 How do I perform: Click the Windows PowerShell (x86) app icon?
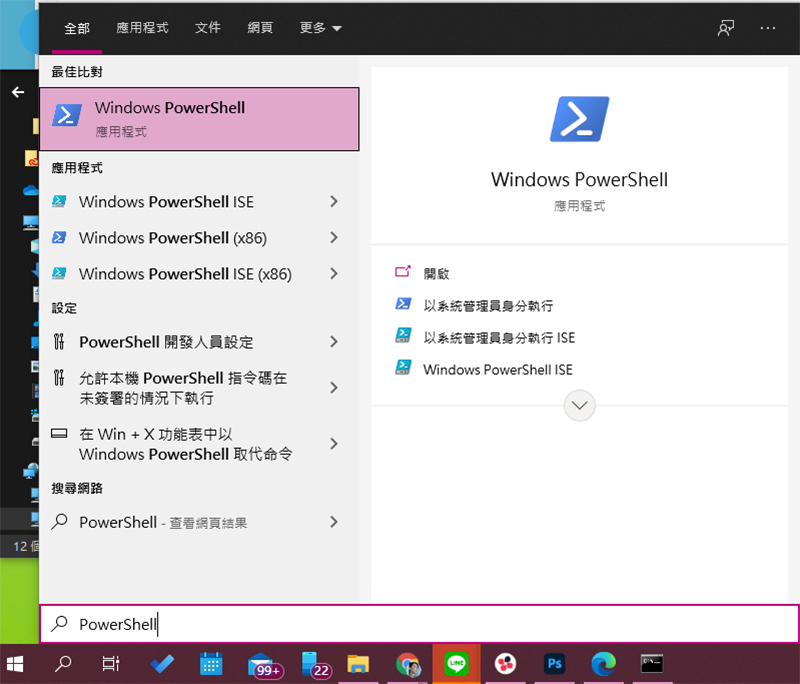pyautogui.click(x=59, y=238)
